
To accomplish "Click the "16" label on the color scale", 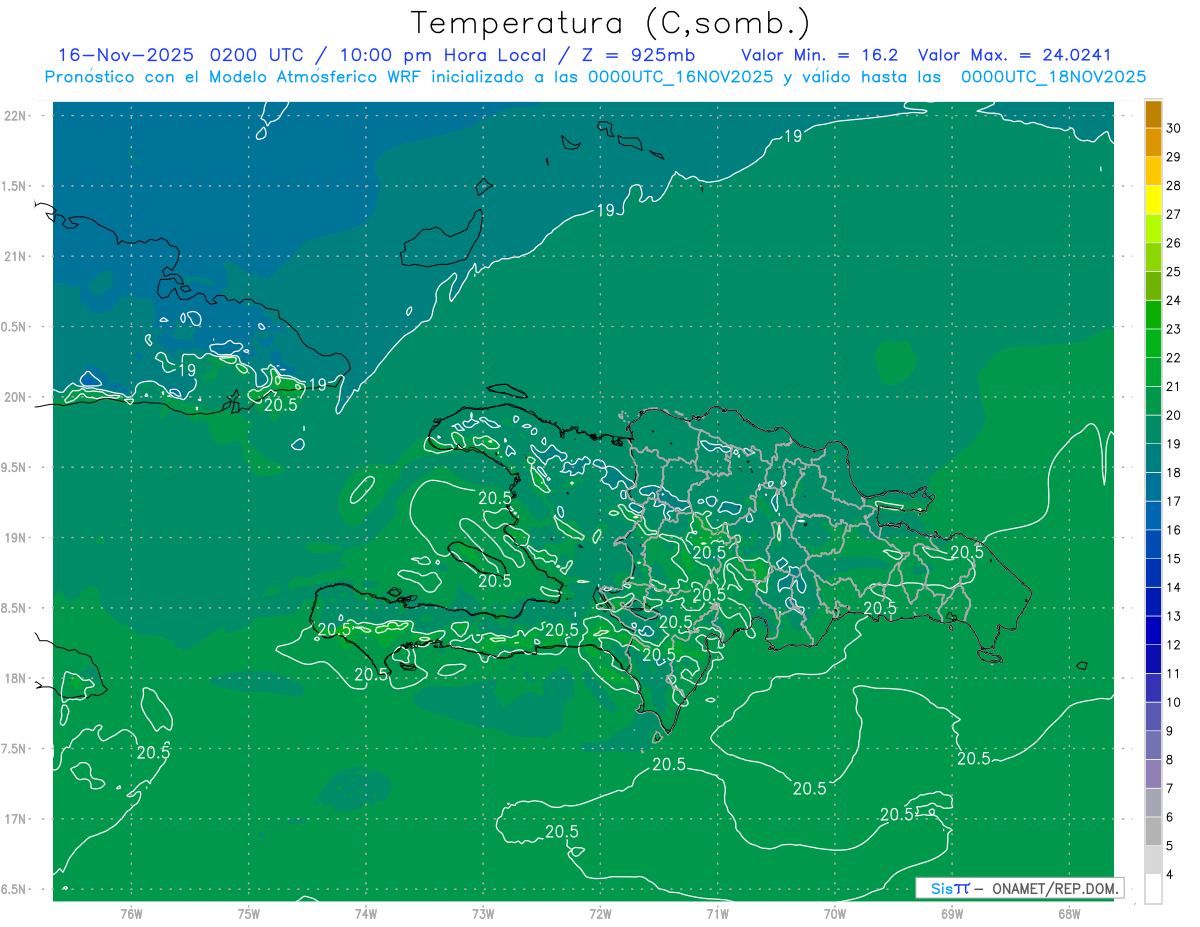I will pyautogui.click(x=1173, y=530).
